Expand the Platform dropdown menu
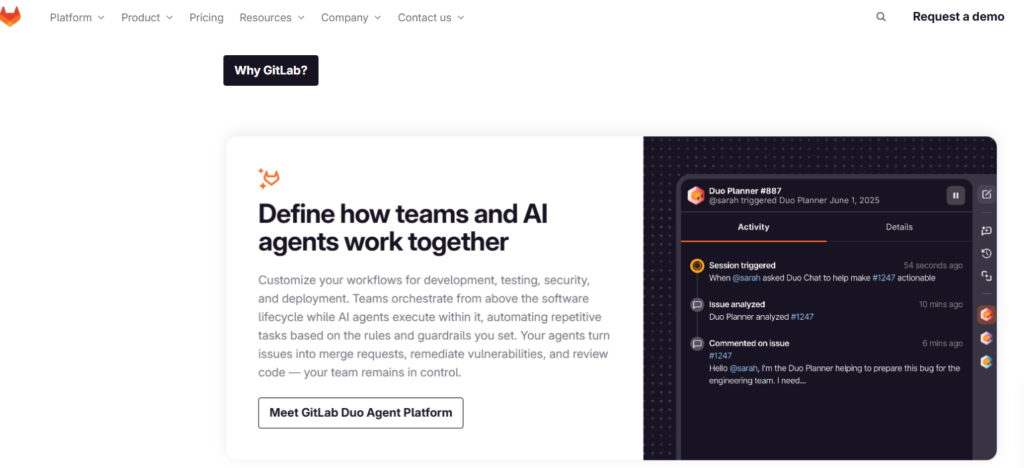 click(77, 18)
